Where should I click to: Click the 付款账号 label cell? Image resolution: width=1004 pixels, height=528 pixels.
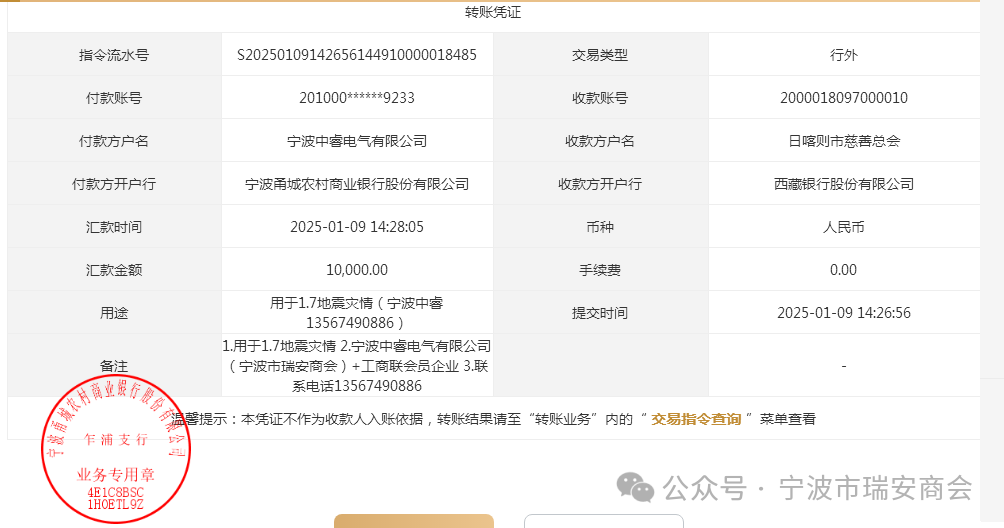coord(114,98)
